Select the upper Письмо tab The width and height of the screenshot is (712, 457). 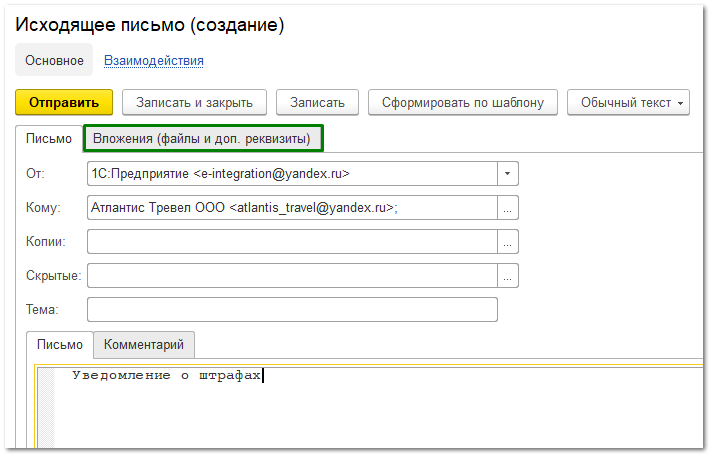pos(48,138)
